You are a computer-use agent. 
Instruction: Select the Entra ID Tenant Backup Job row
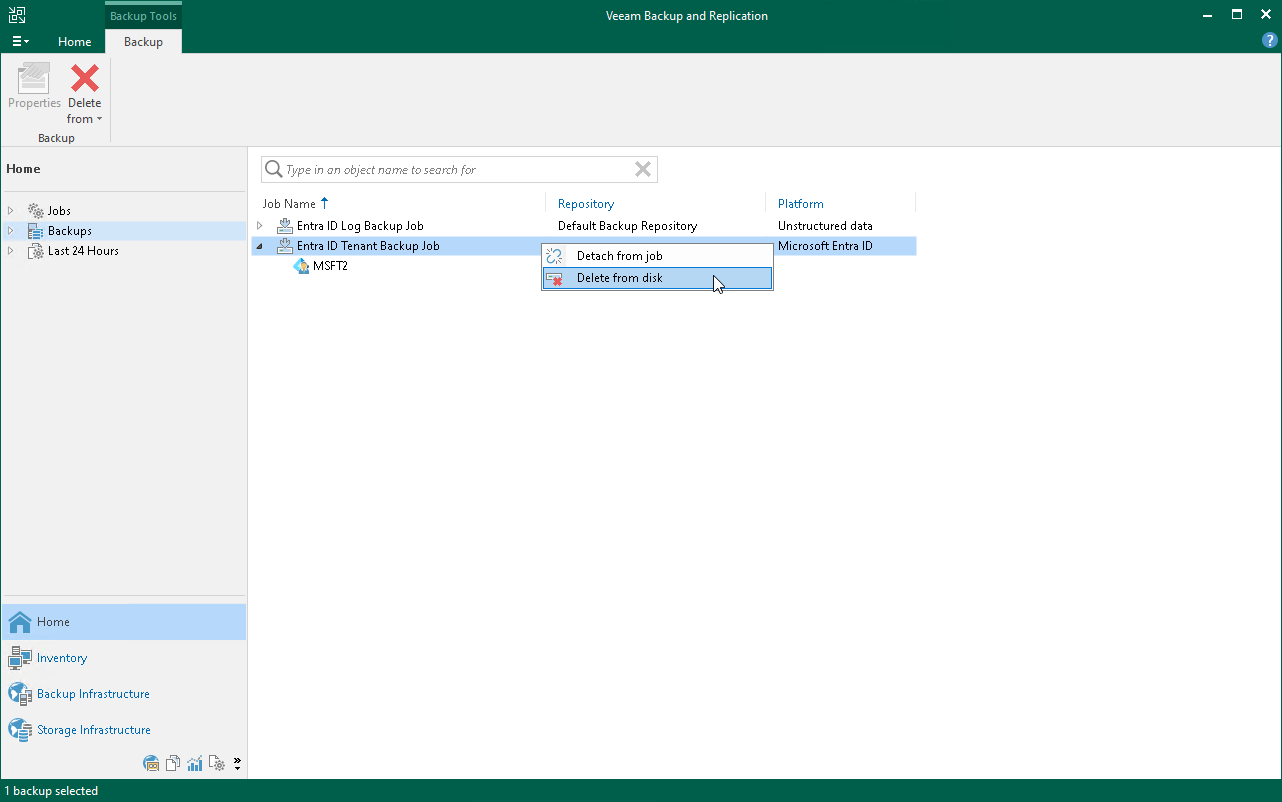point(584,246)
